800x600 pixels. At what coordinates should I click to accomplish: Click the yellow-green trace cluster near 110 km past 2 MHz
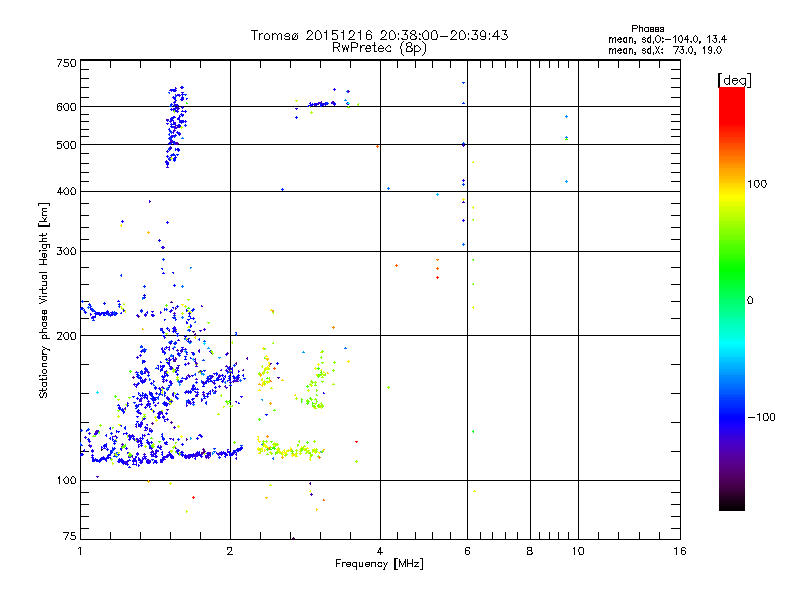[291, 449]
